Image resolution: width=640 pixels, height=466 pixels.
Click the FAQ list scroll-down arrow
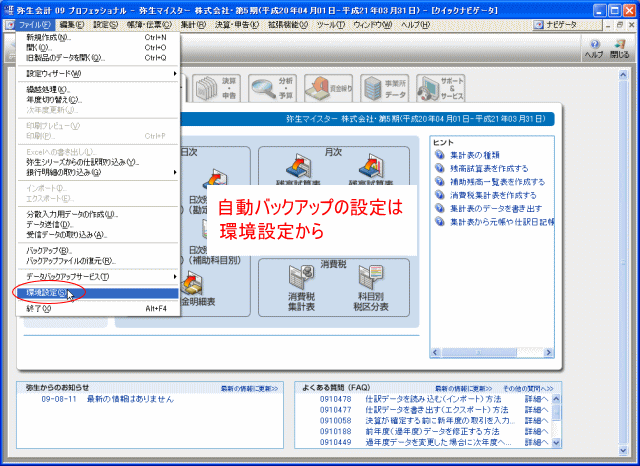pos(556,442)
